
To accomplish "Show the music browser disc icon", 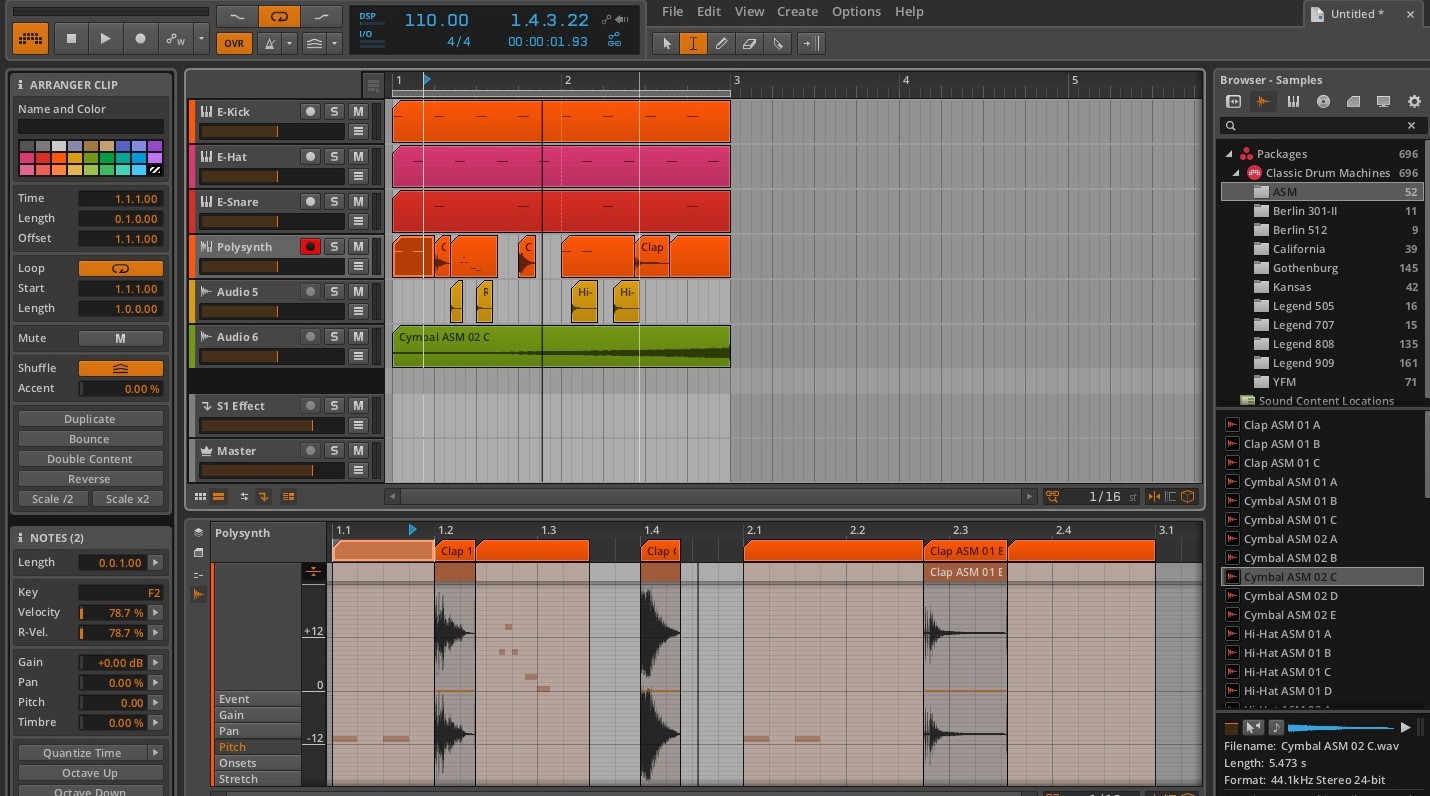I will tap(1323, 101).
